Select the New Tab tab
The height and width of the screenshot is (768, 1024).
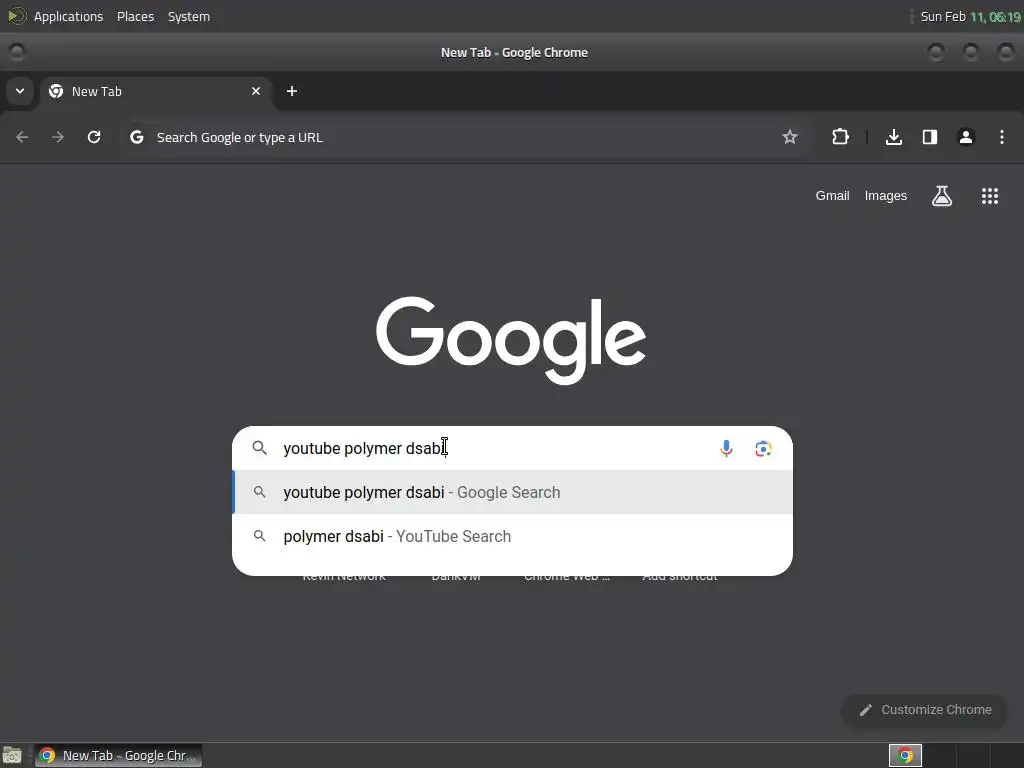click(157, 91)
